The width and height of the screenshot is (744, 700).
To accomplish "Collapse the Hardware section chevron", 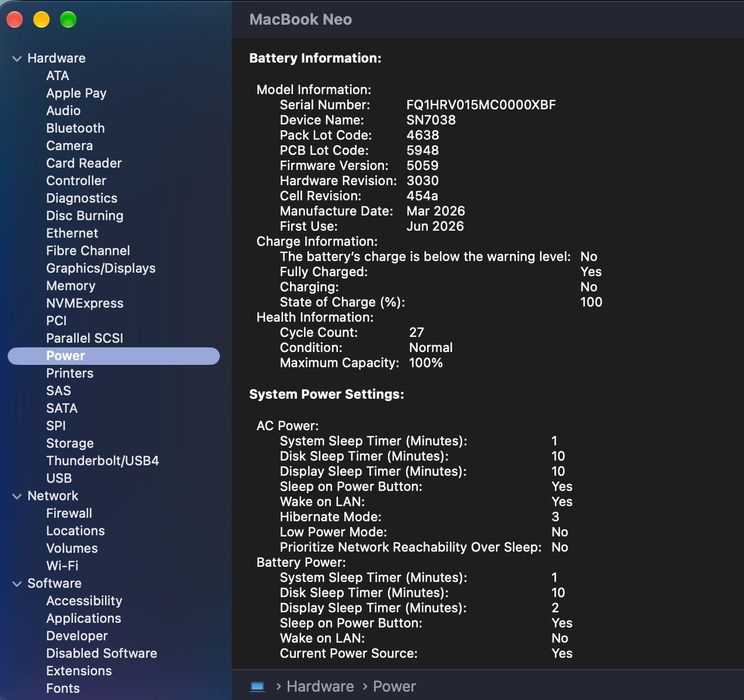I will (17, 59).
